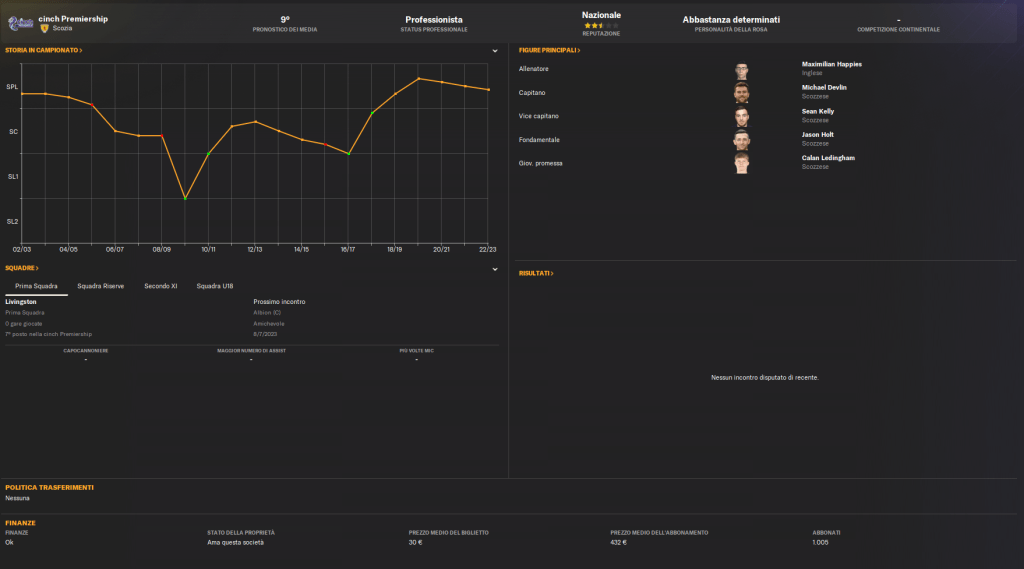Click the Albion (C) next opponent
The width and height of the screenshot is (1024, 569).
[267, 312]
